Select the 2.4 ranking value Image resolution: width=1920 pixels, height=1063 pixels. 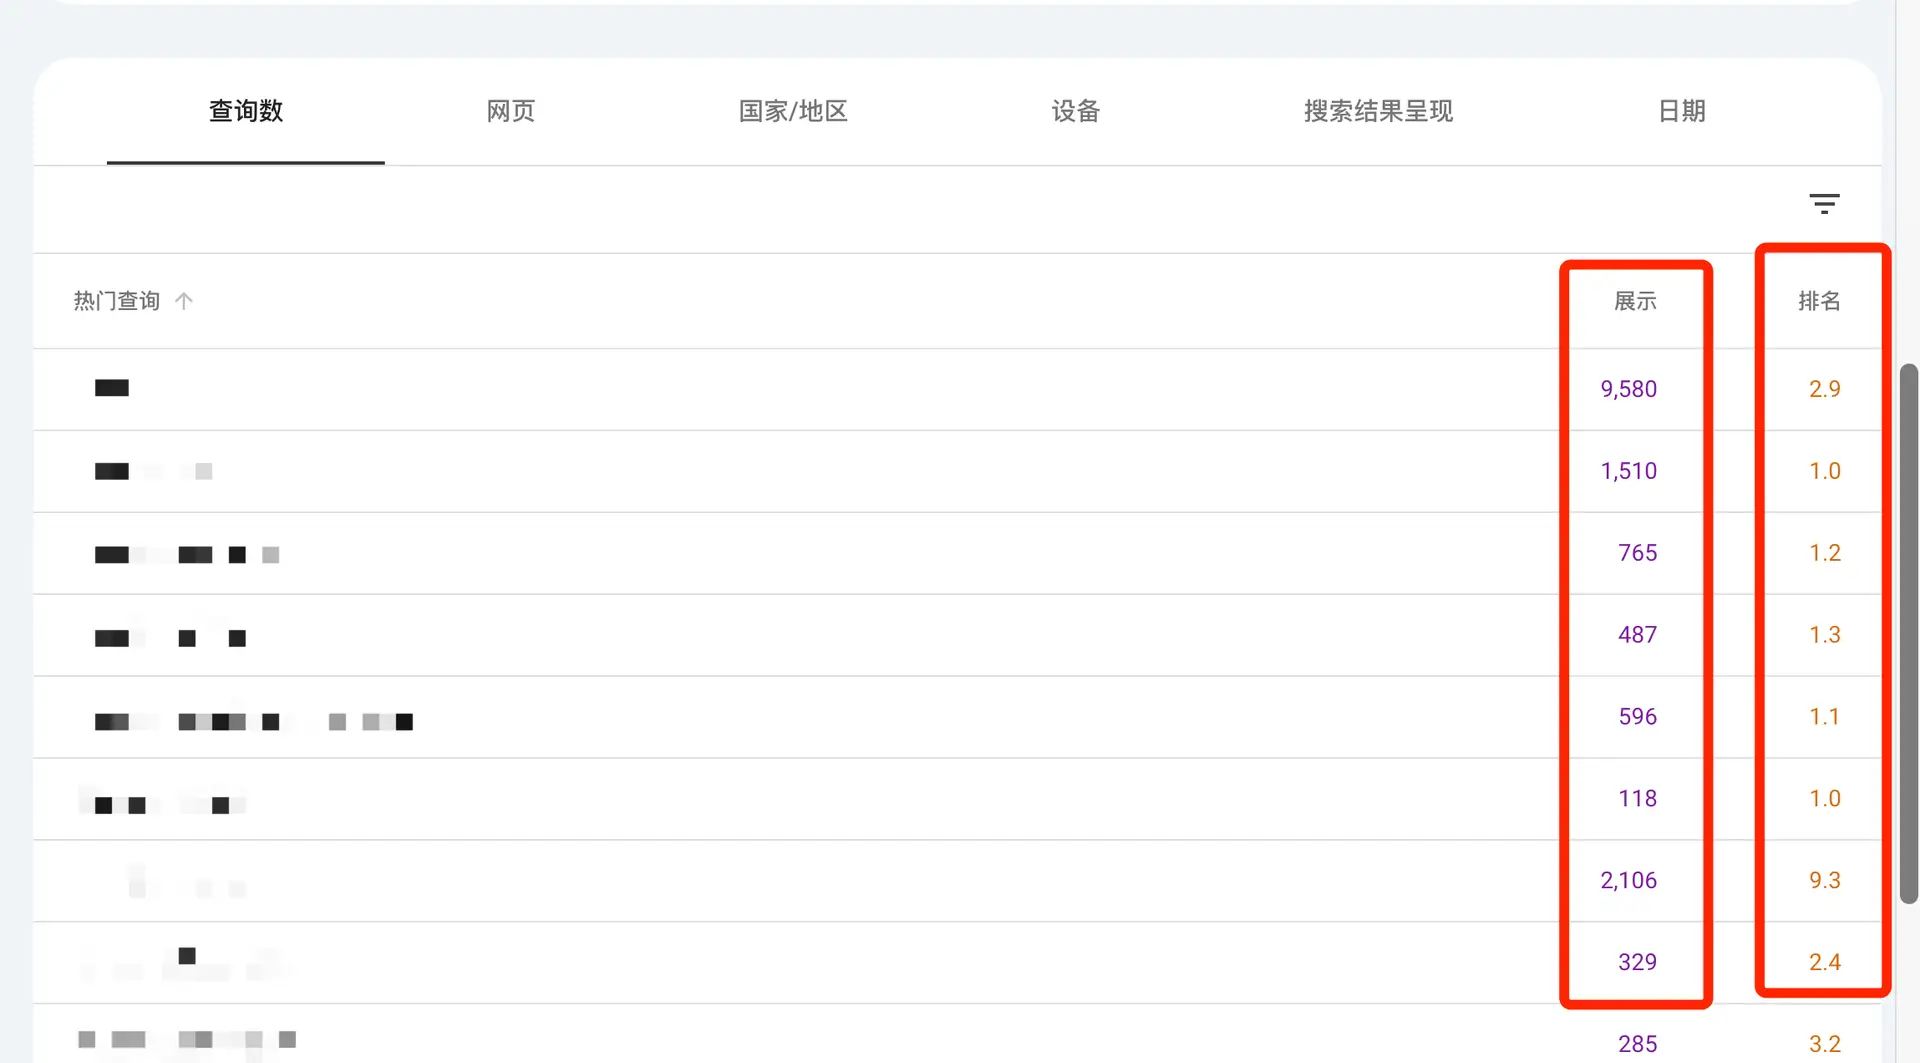pos(1825,962)
